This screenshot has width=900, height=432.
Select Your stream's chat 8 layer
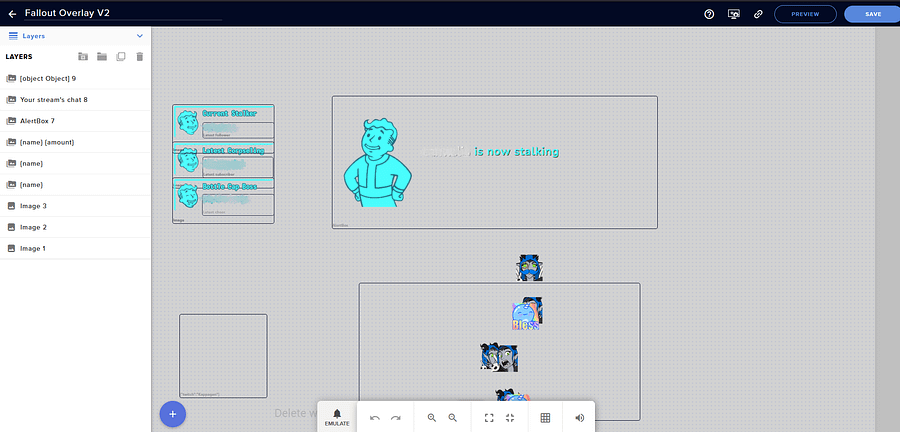click(x=75, y=100)
